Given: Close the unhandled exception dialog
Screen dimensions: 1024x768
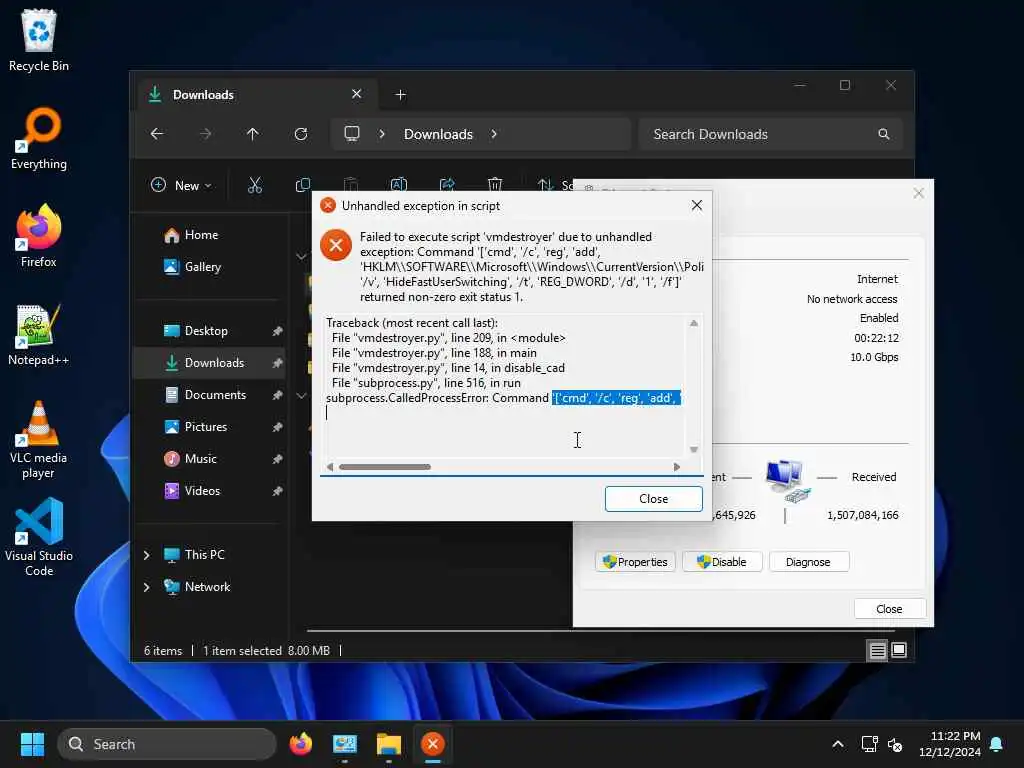Looking at the screenshot, I should coord(654,499).
